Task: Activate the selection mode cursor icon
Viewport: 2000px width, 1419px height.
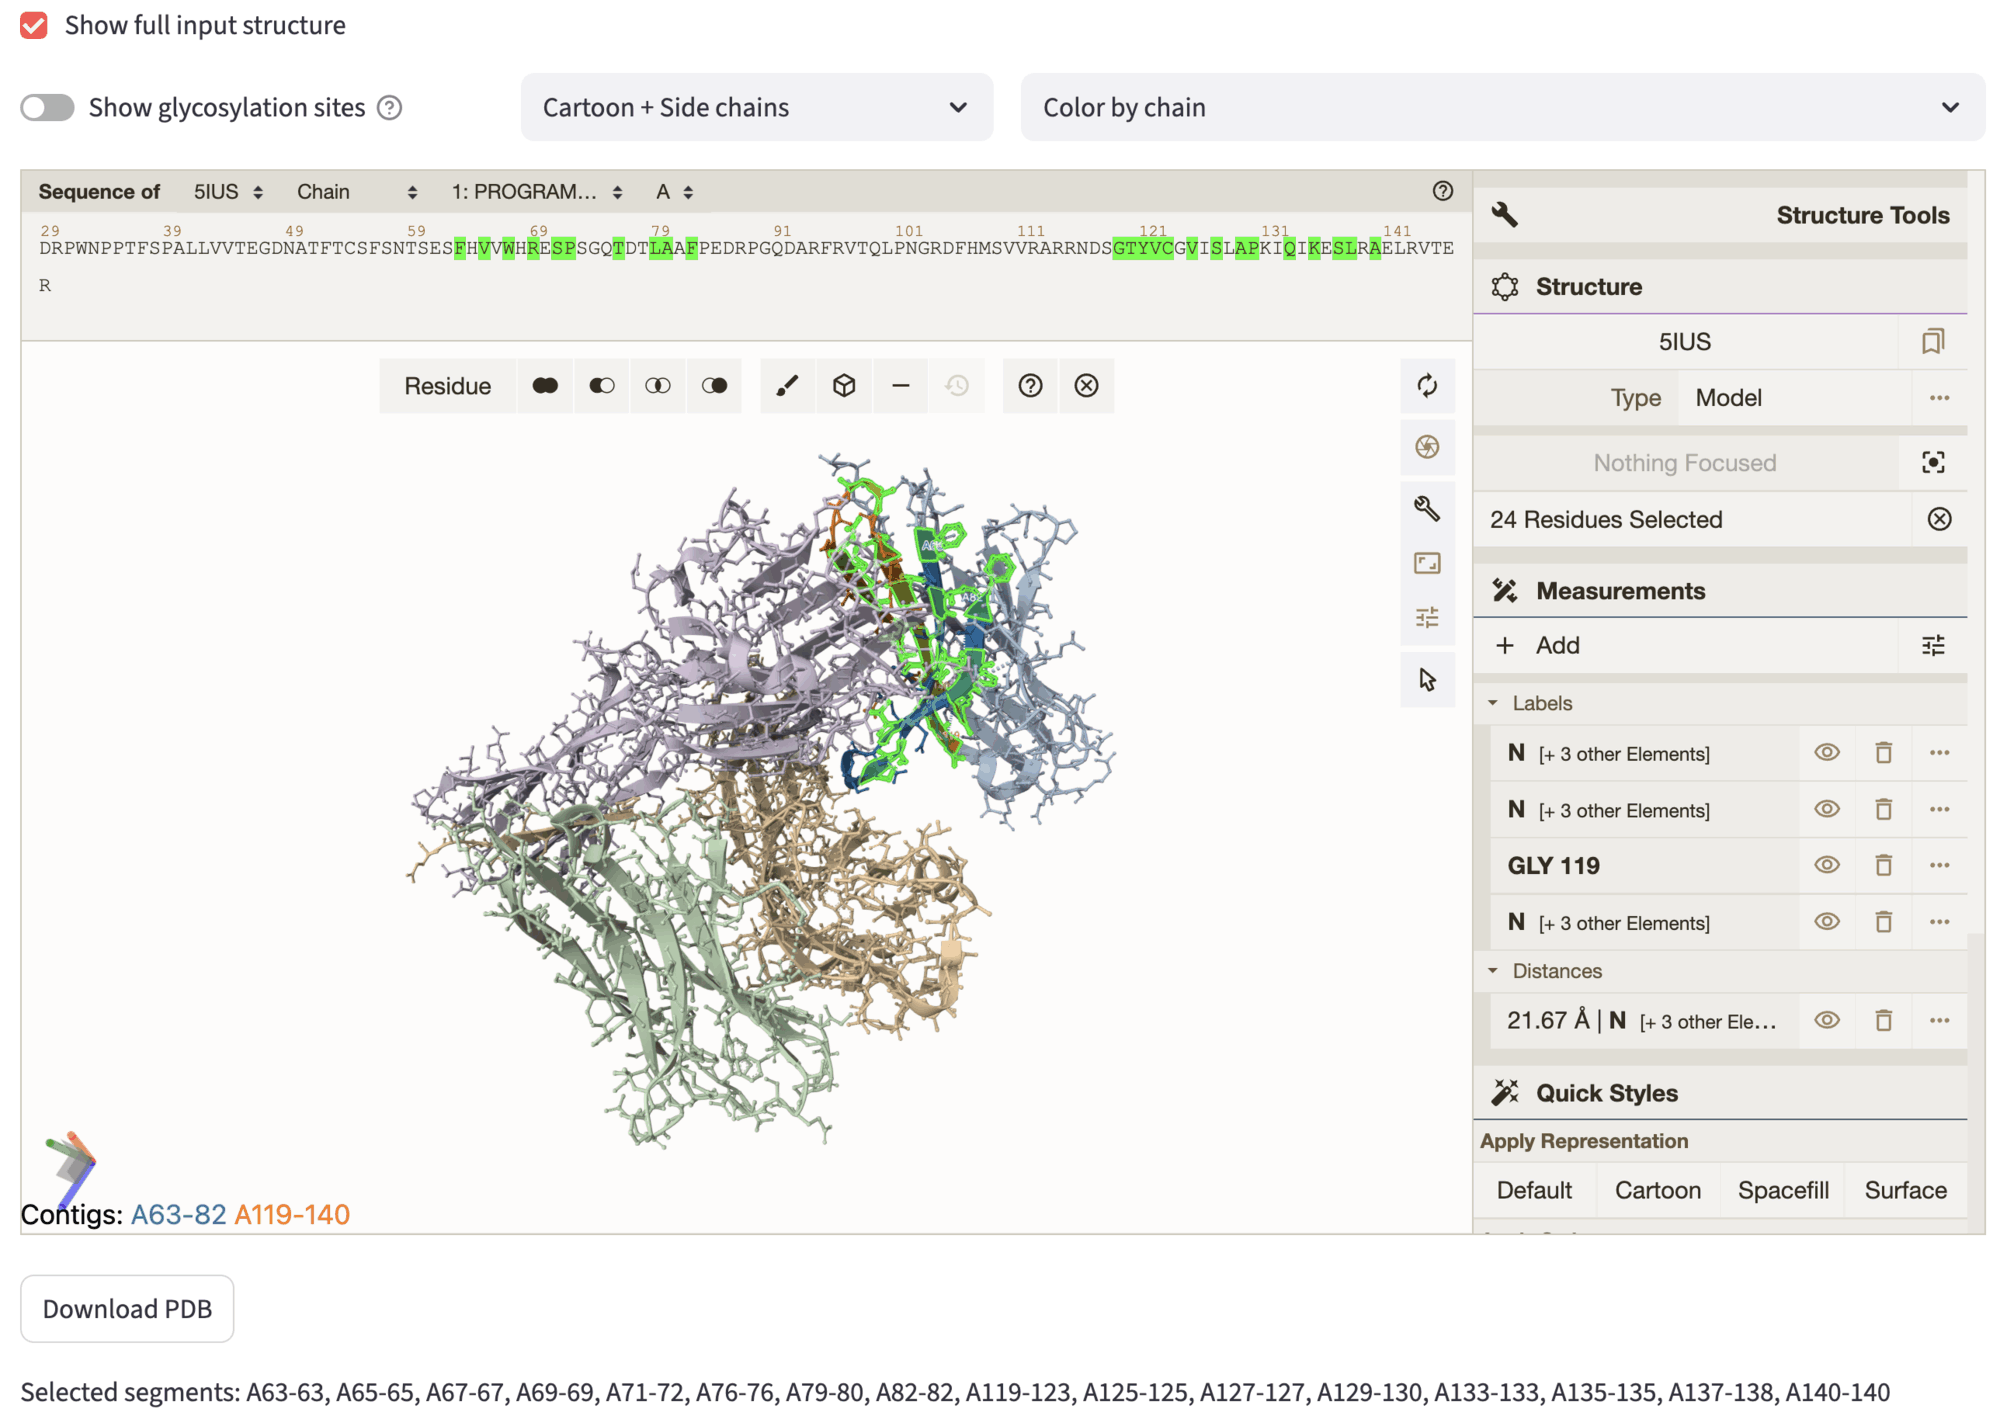Action: coord(1427,680)
